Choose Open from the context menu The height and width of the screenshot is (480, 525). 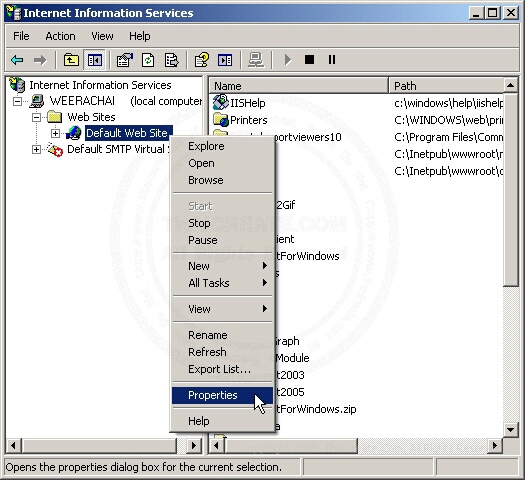click(x=223, y=163)
